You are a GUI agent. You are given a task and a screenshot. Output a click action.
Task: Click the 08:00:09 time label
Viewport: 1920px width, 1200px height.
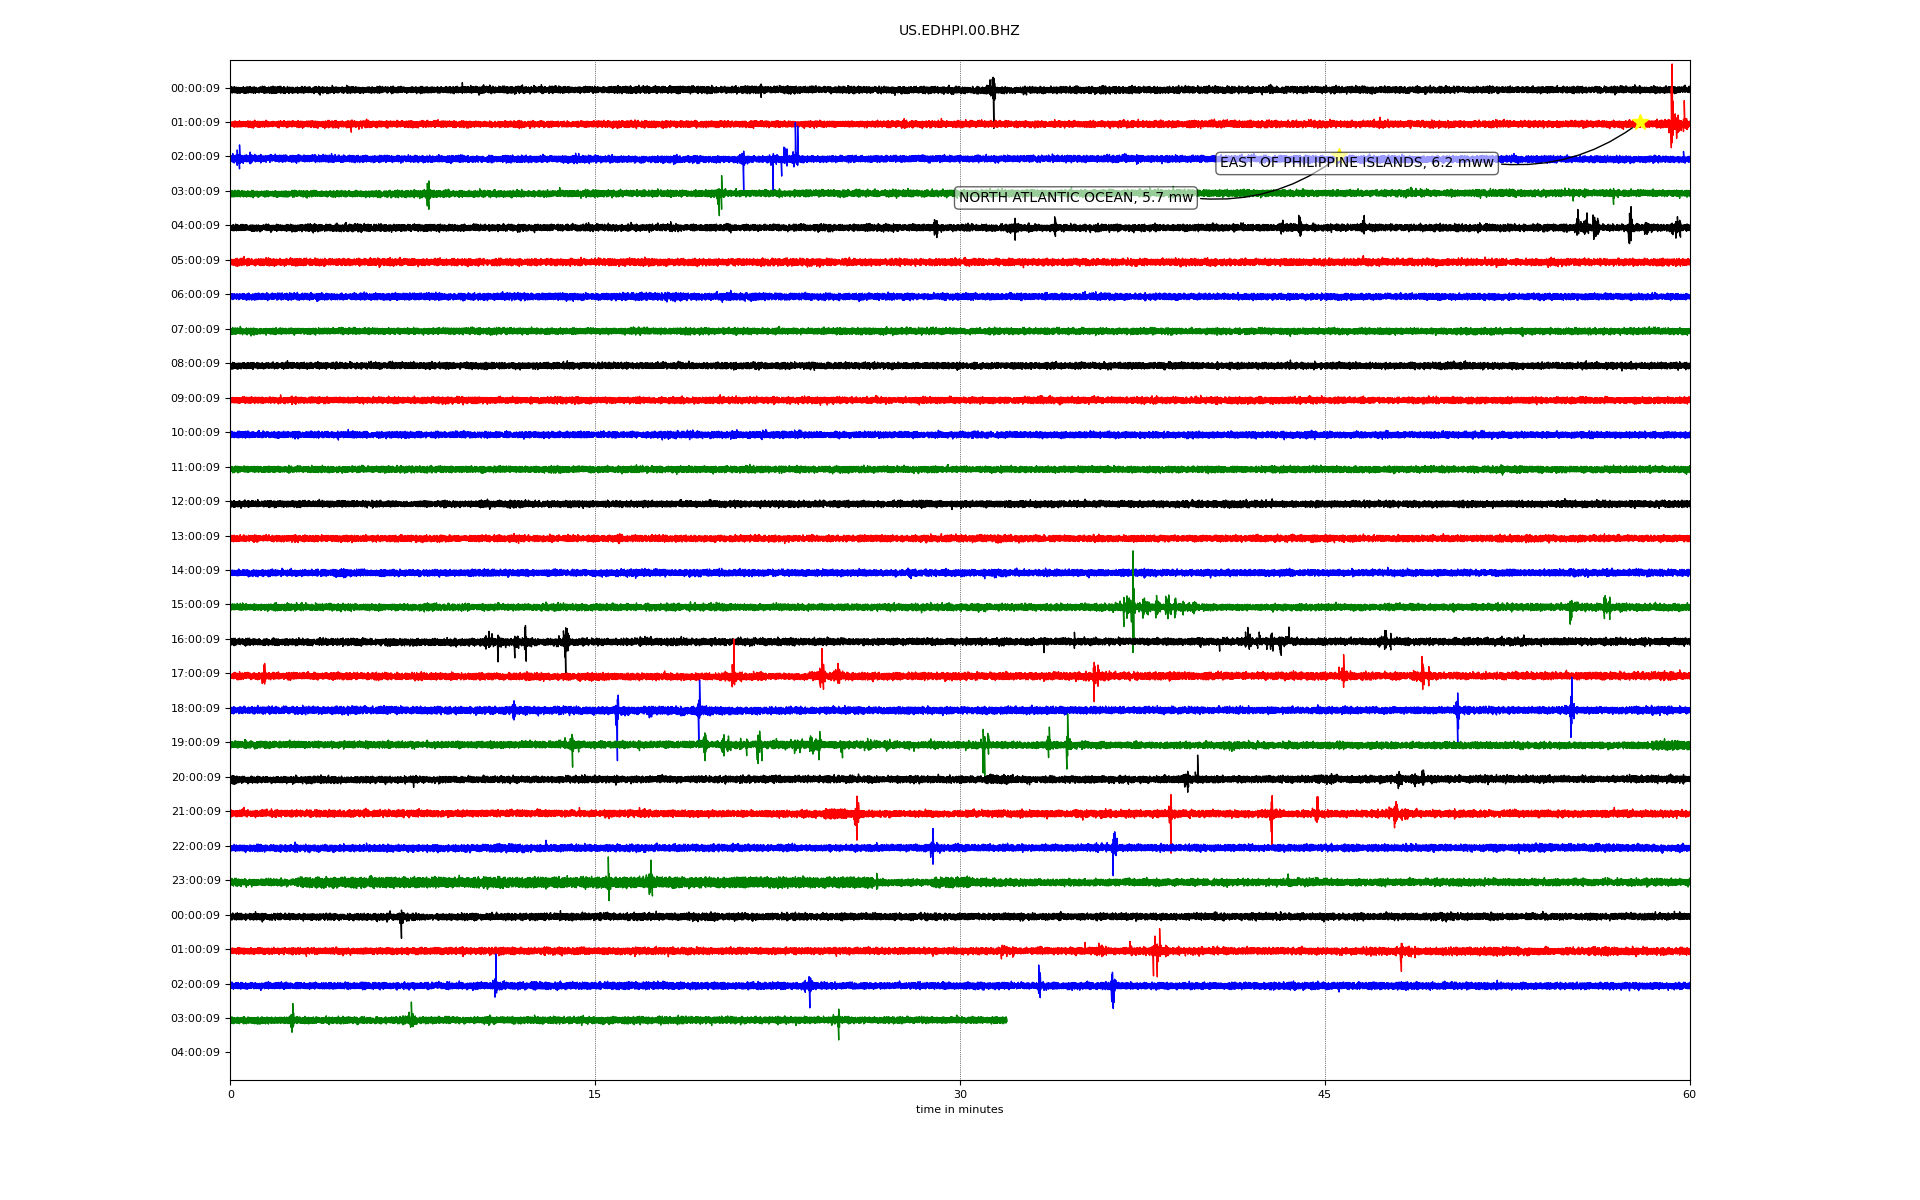(195, 364)
